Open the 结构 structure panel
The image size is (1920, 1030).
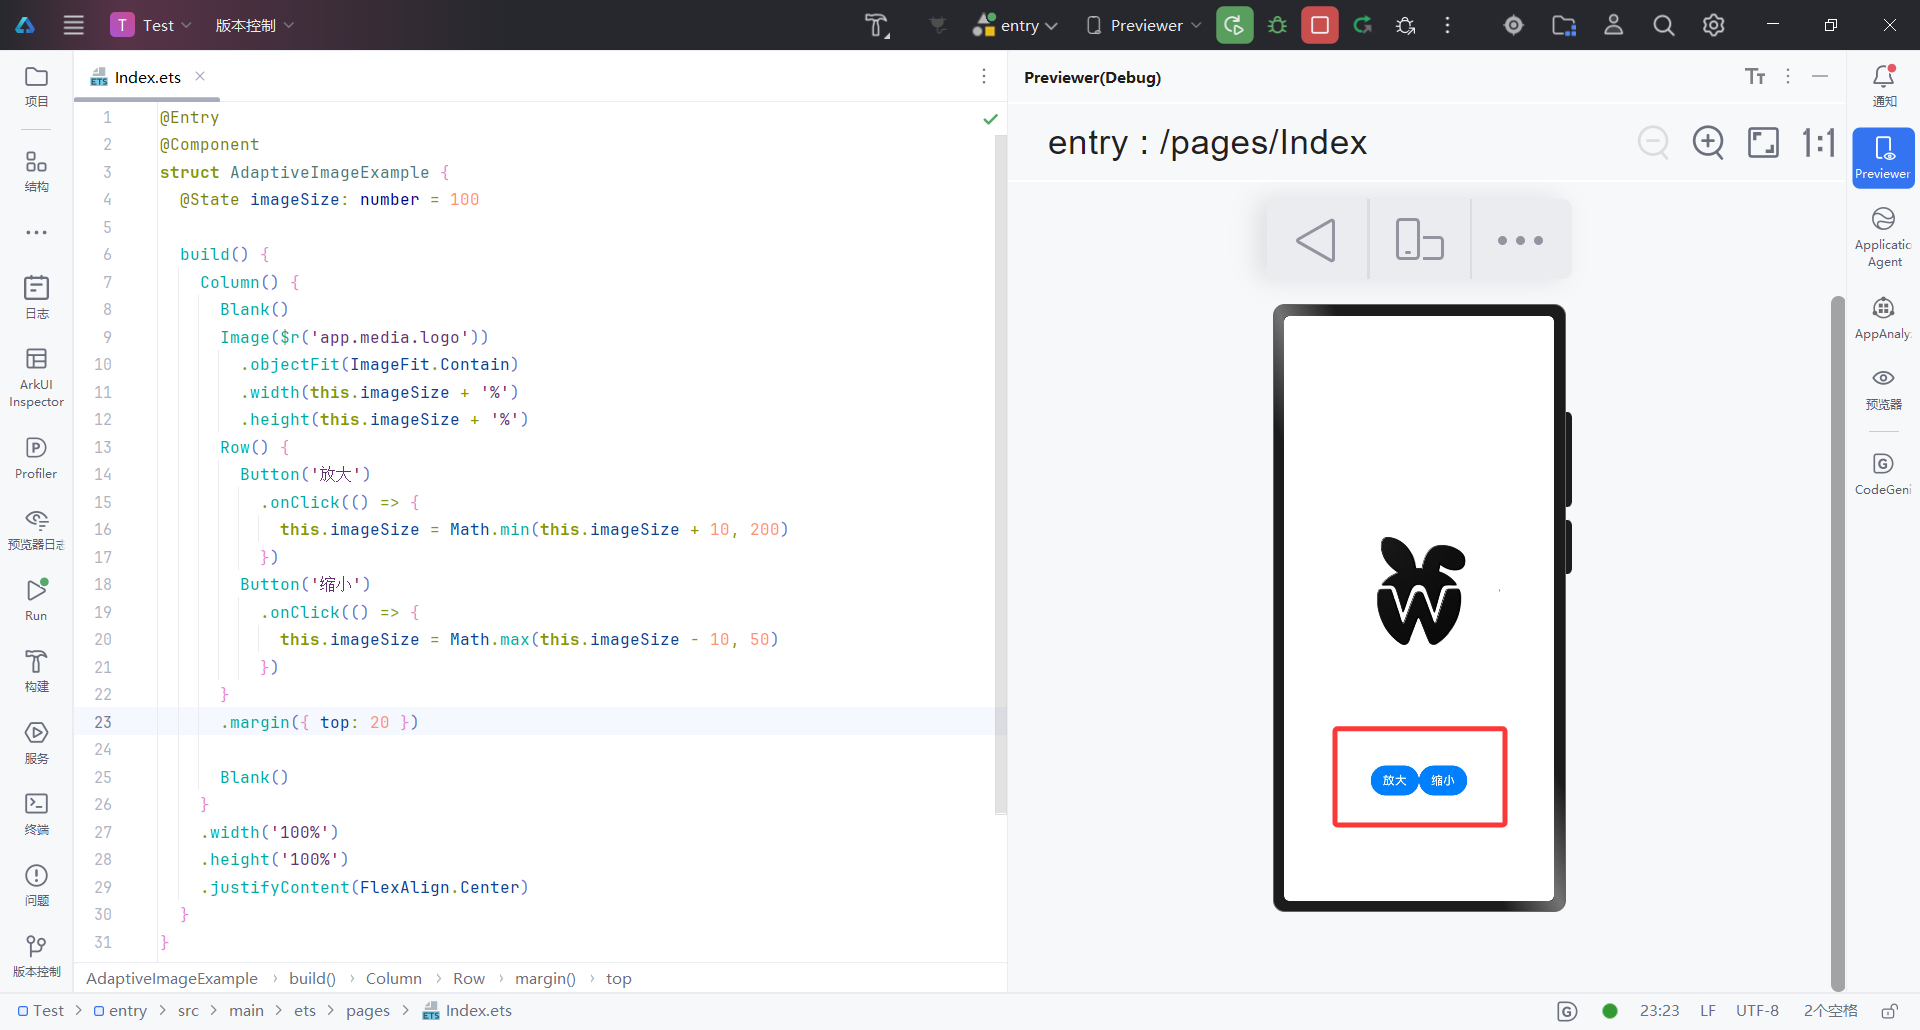point(36,171)
